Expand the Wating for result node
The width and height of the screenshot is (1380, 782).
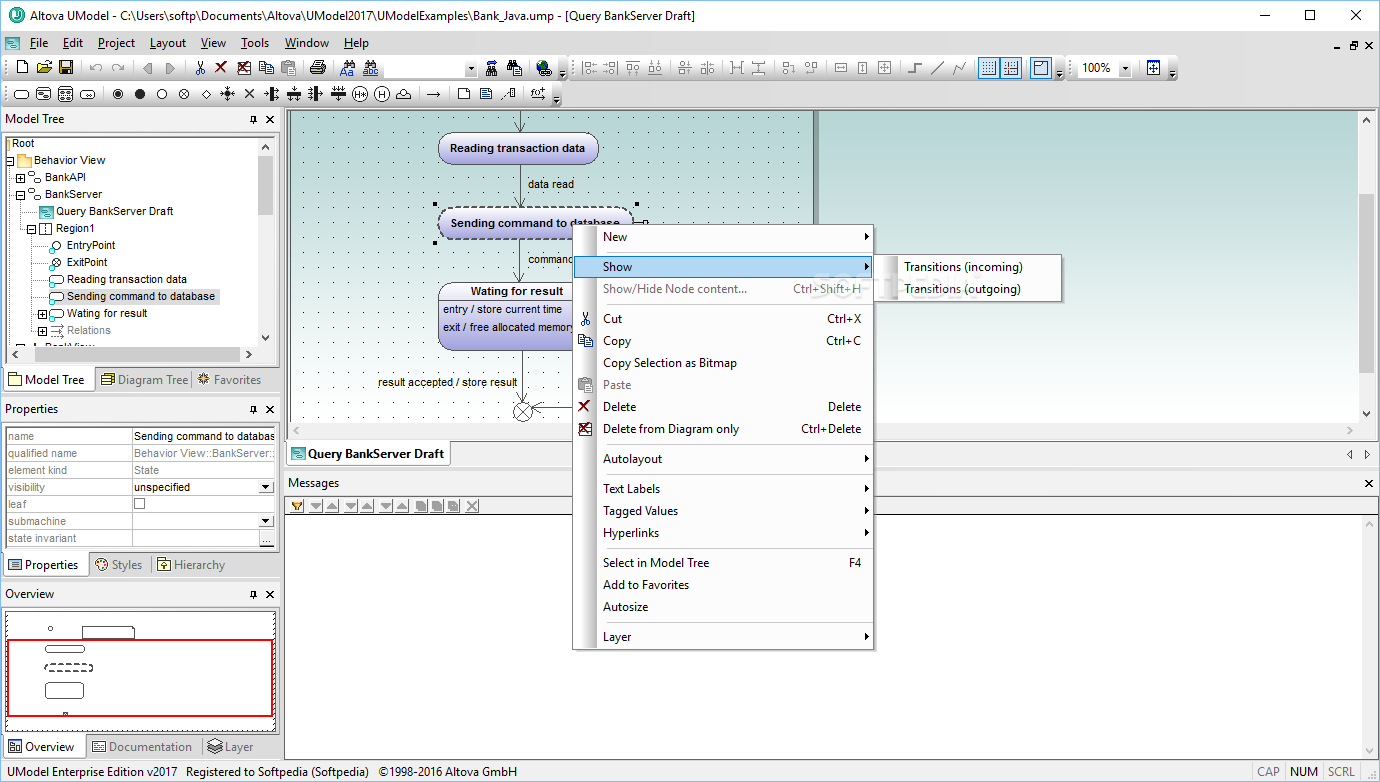pyautogui.click(x=42, y=314)
